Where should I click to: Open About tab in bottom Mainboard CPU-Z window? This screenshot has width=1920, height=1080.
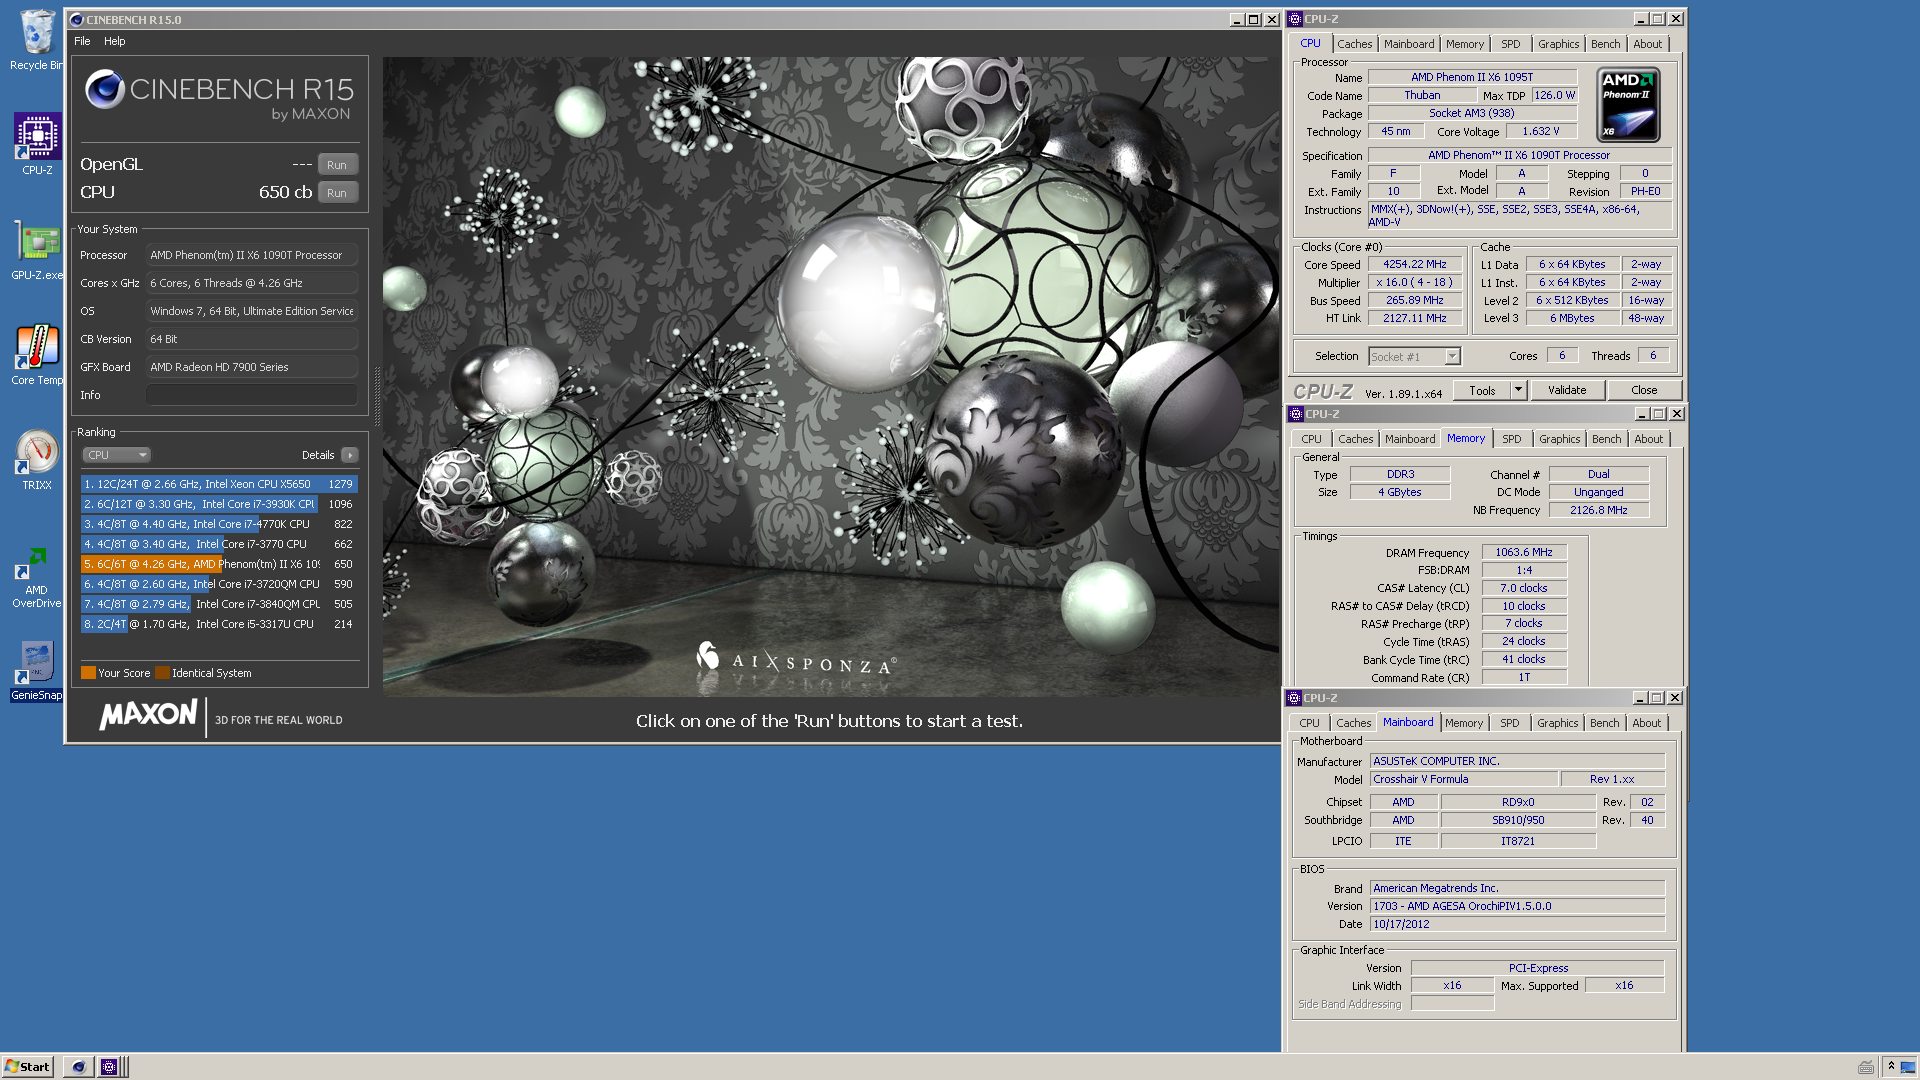pos(1646,723)
